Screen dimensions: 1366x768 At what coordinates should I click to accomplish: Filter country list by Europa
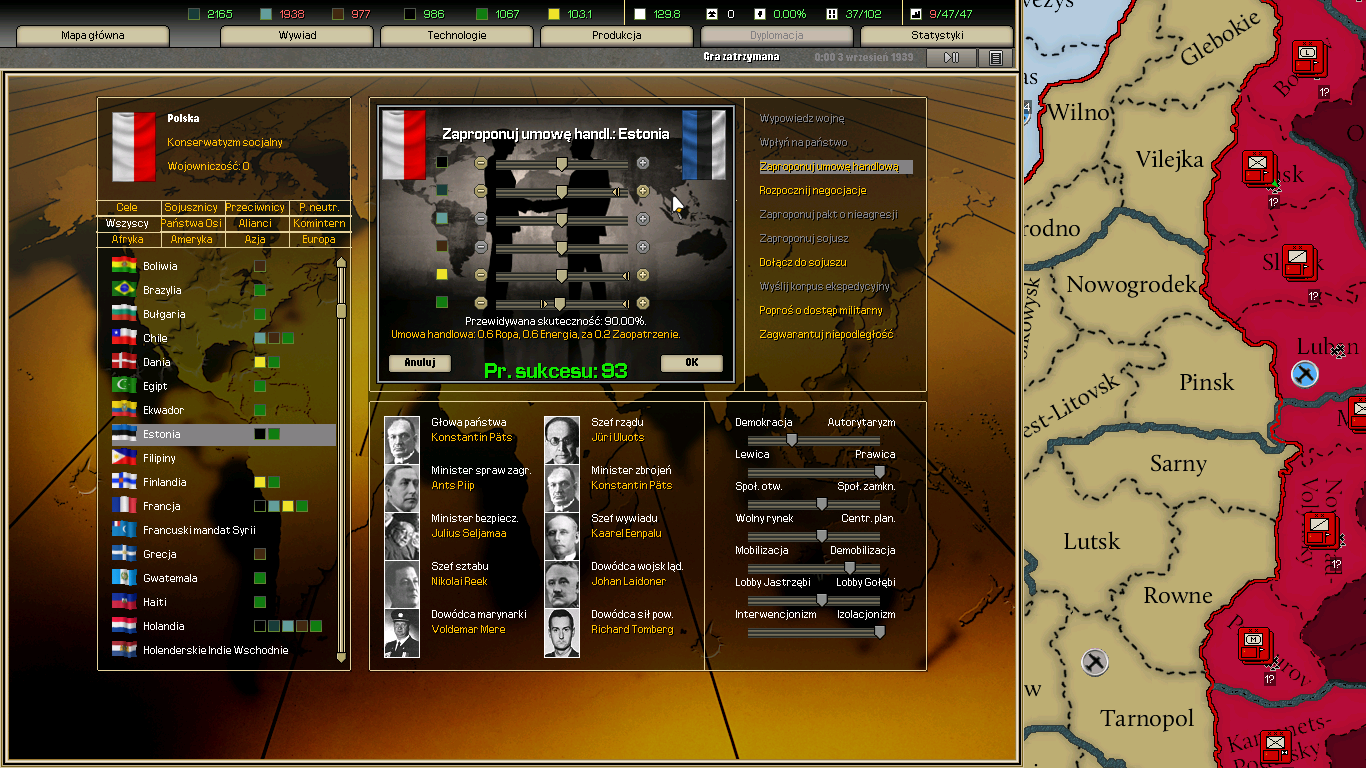click(319, 240)
